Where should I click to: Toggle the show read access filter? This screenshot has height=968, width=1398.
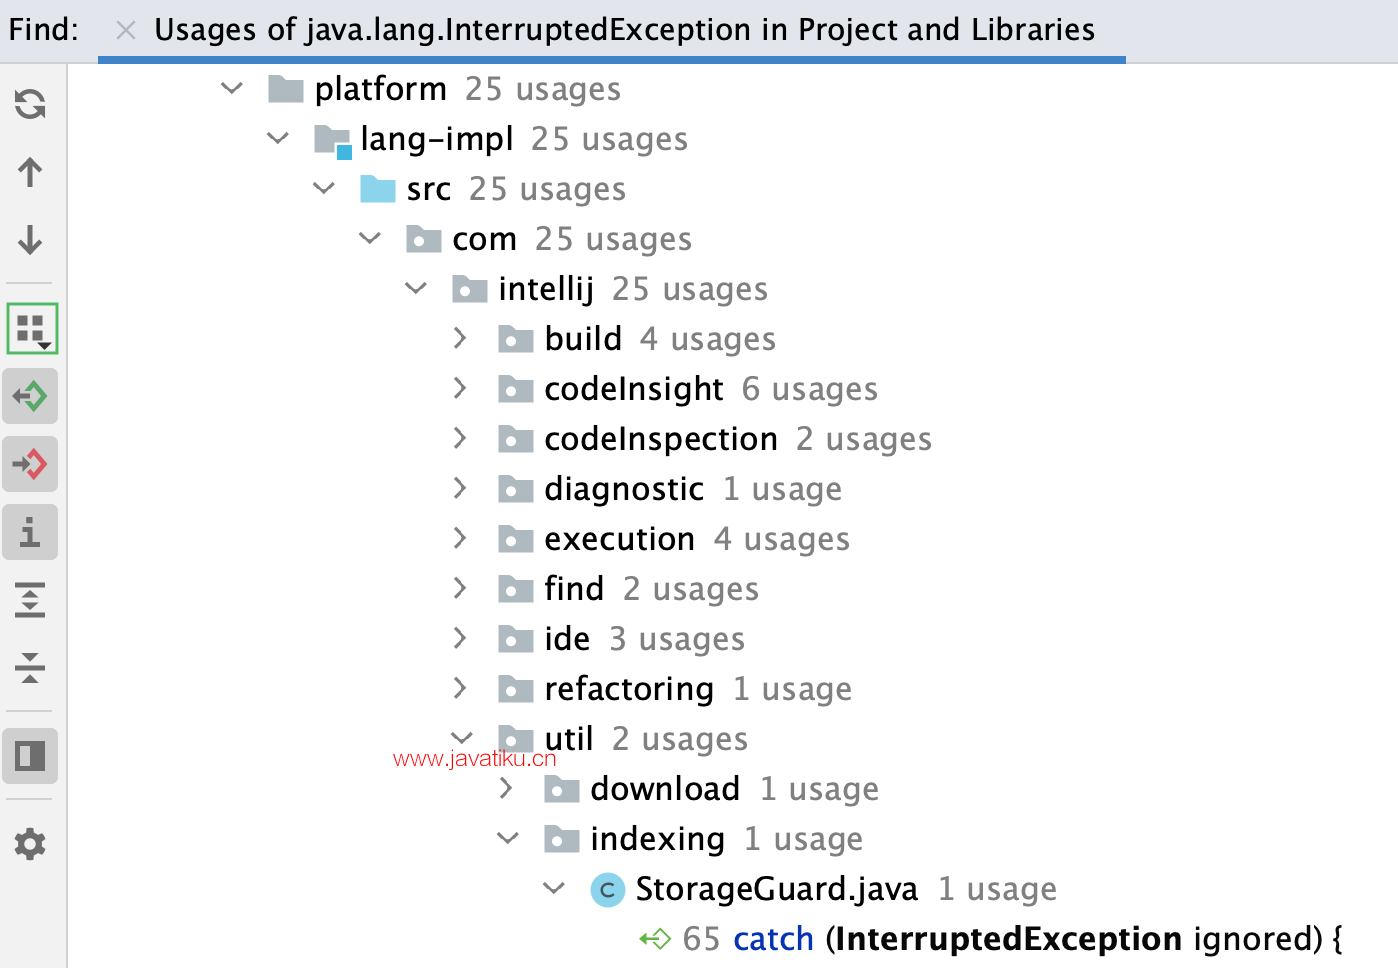click(x=30, y=396)
